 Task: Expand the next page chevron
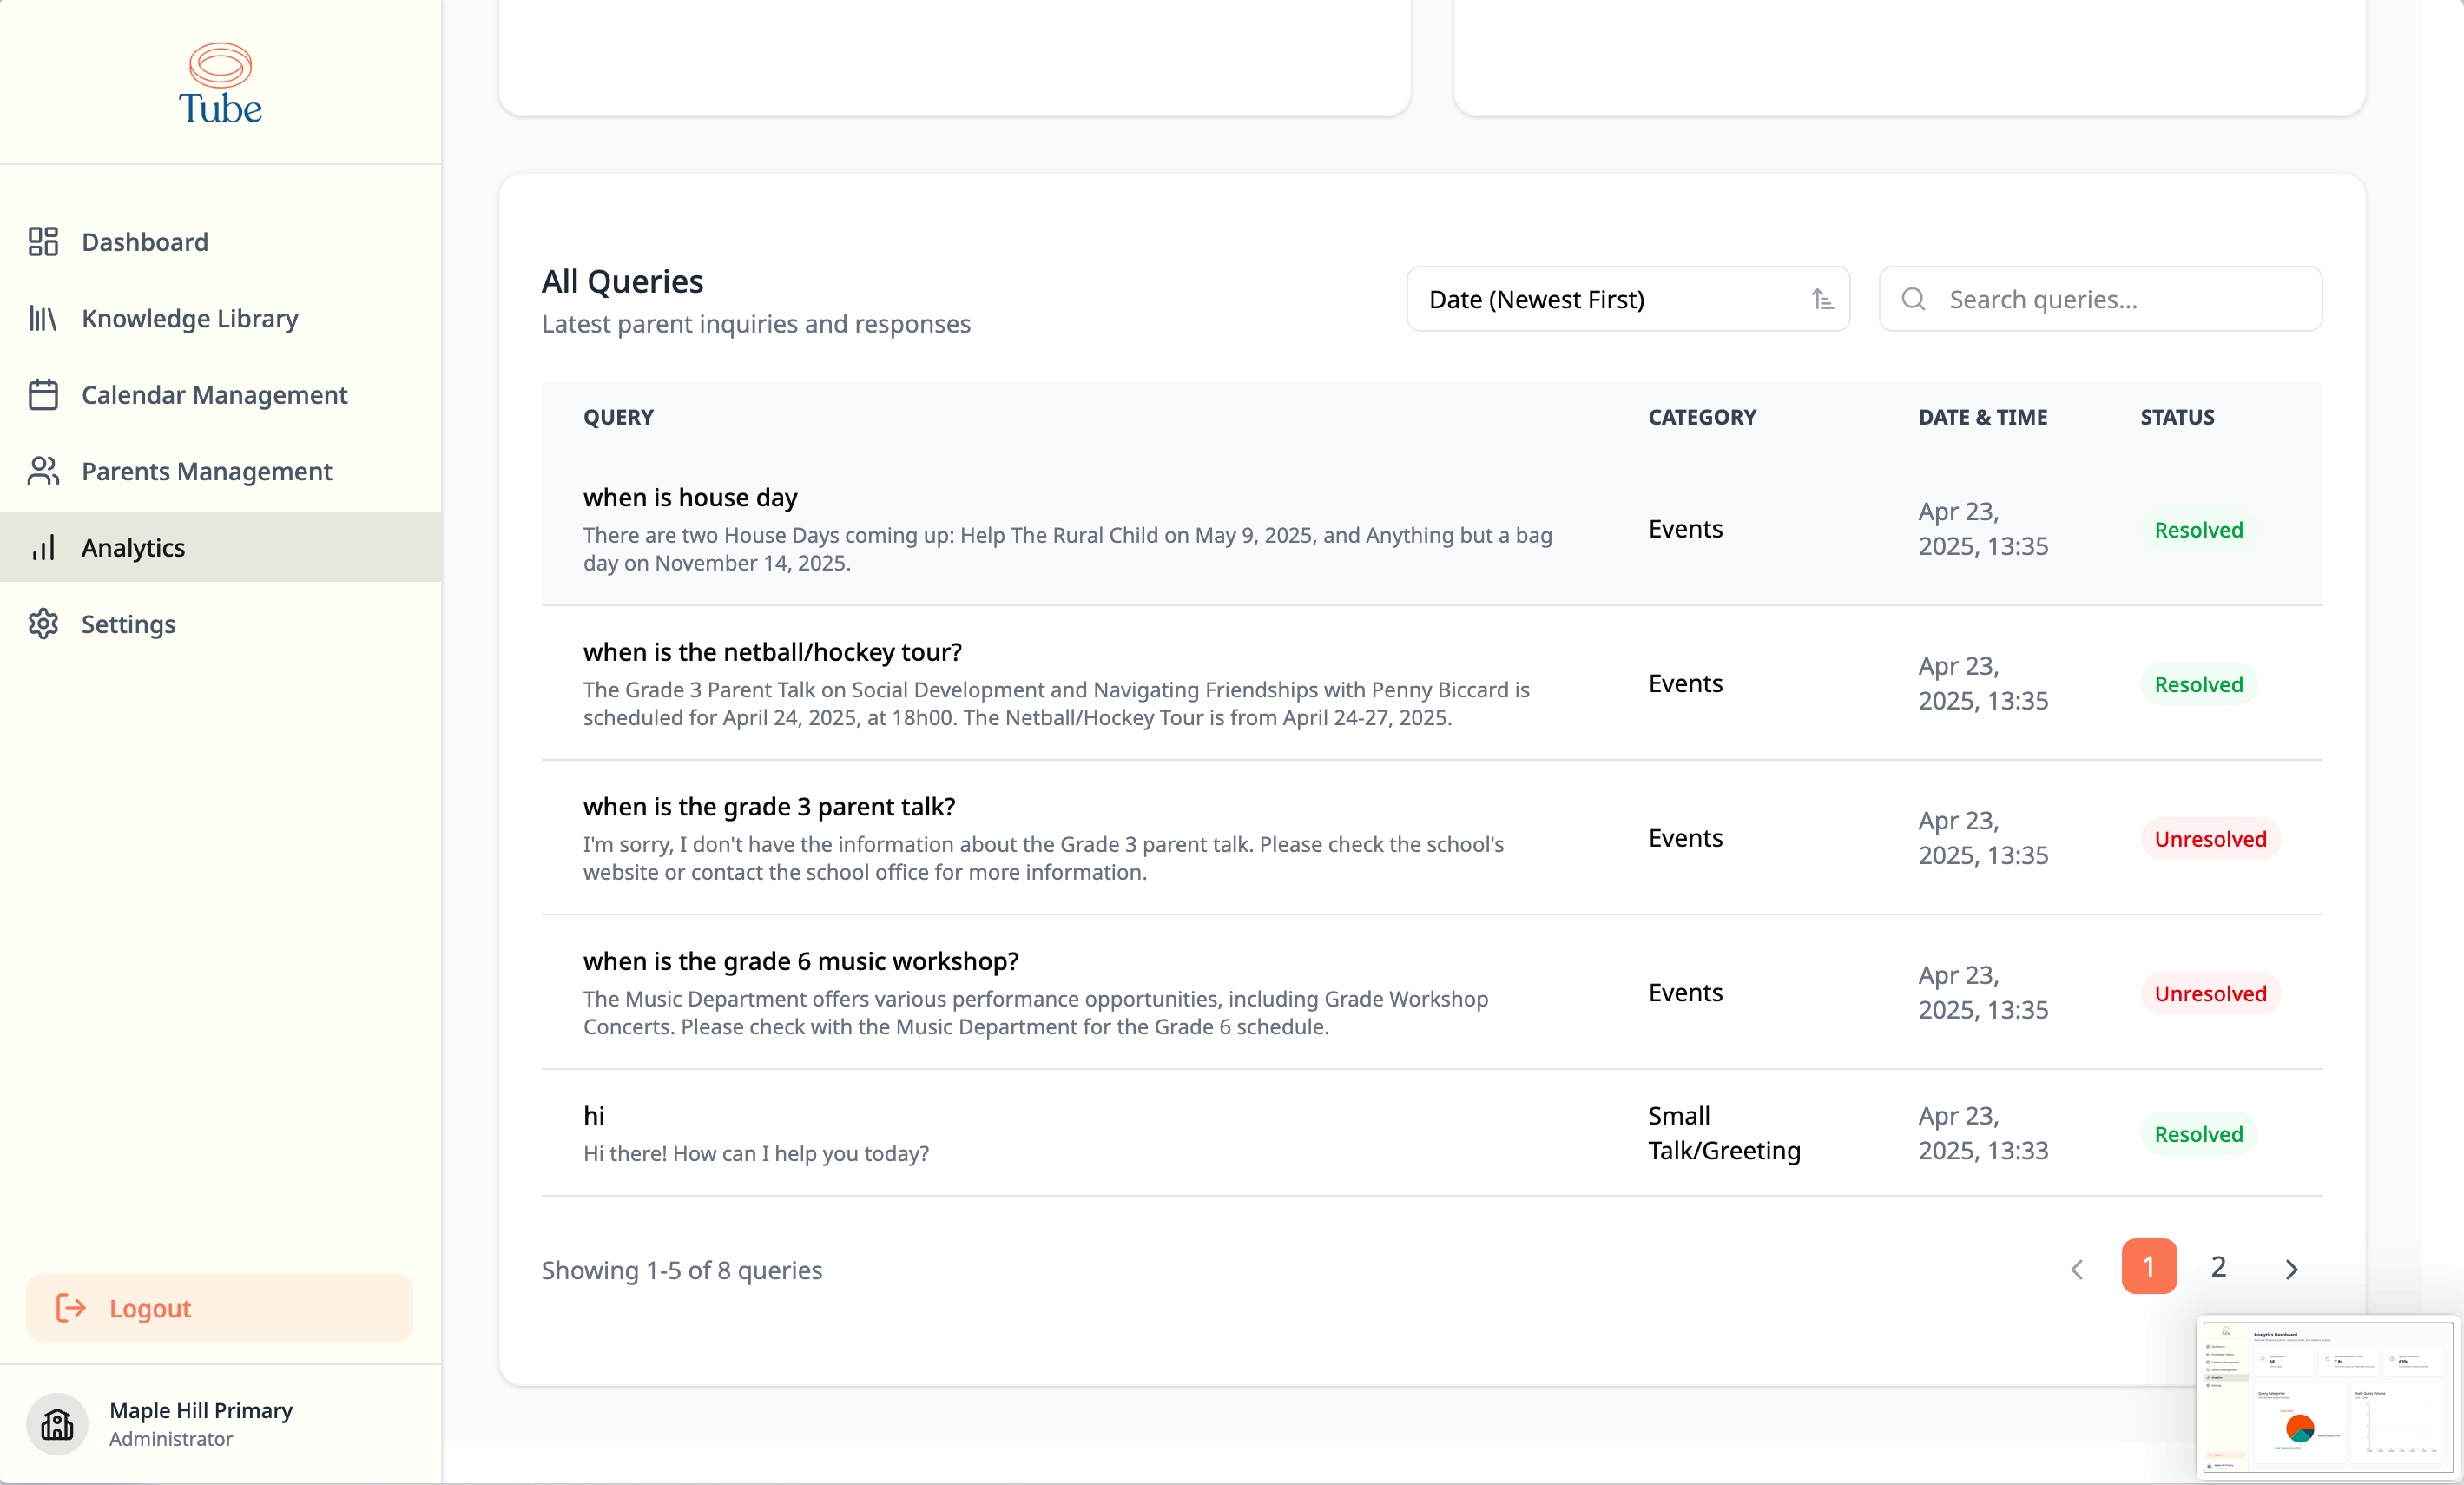pyautogui.click(x=2291, y=1270)
